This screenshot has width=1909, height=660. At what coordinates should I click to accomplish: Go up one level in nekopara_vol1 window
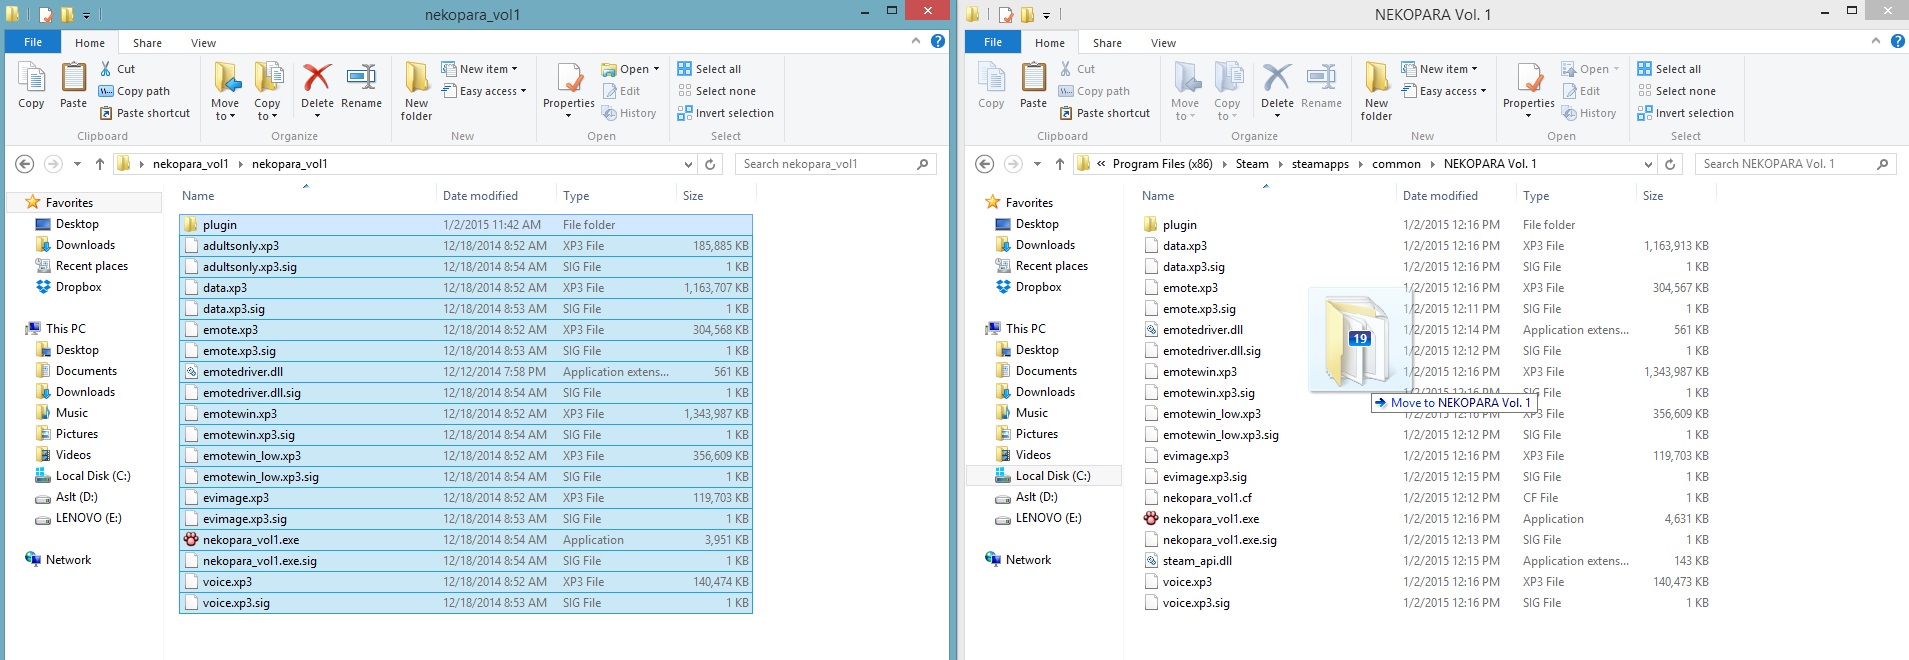[100, 164]
